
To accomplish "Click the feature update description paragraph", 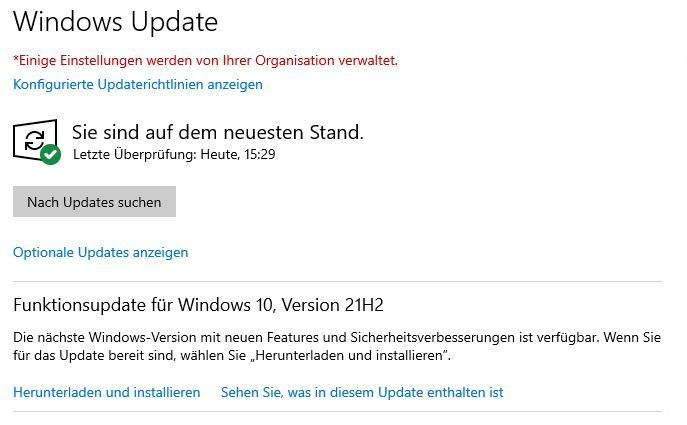I will pos(336,346).
